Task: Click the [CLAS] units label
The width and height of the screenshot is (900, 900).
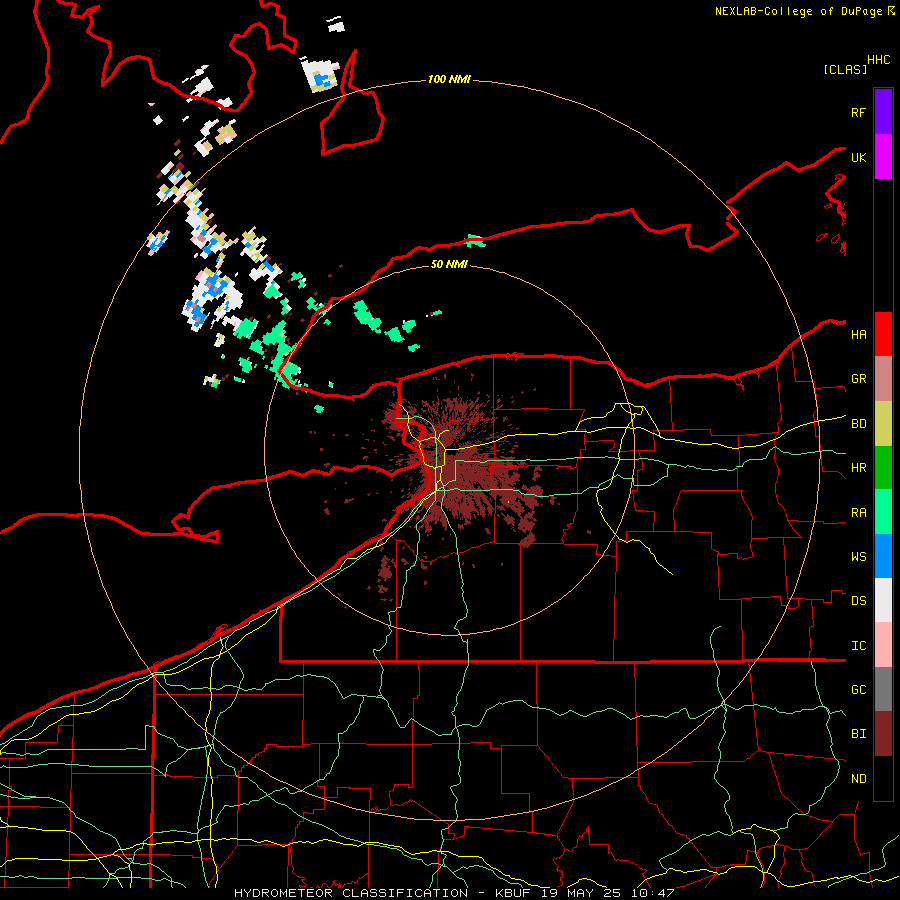Action: (845, 69)
